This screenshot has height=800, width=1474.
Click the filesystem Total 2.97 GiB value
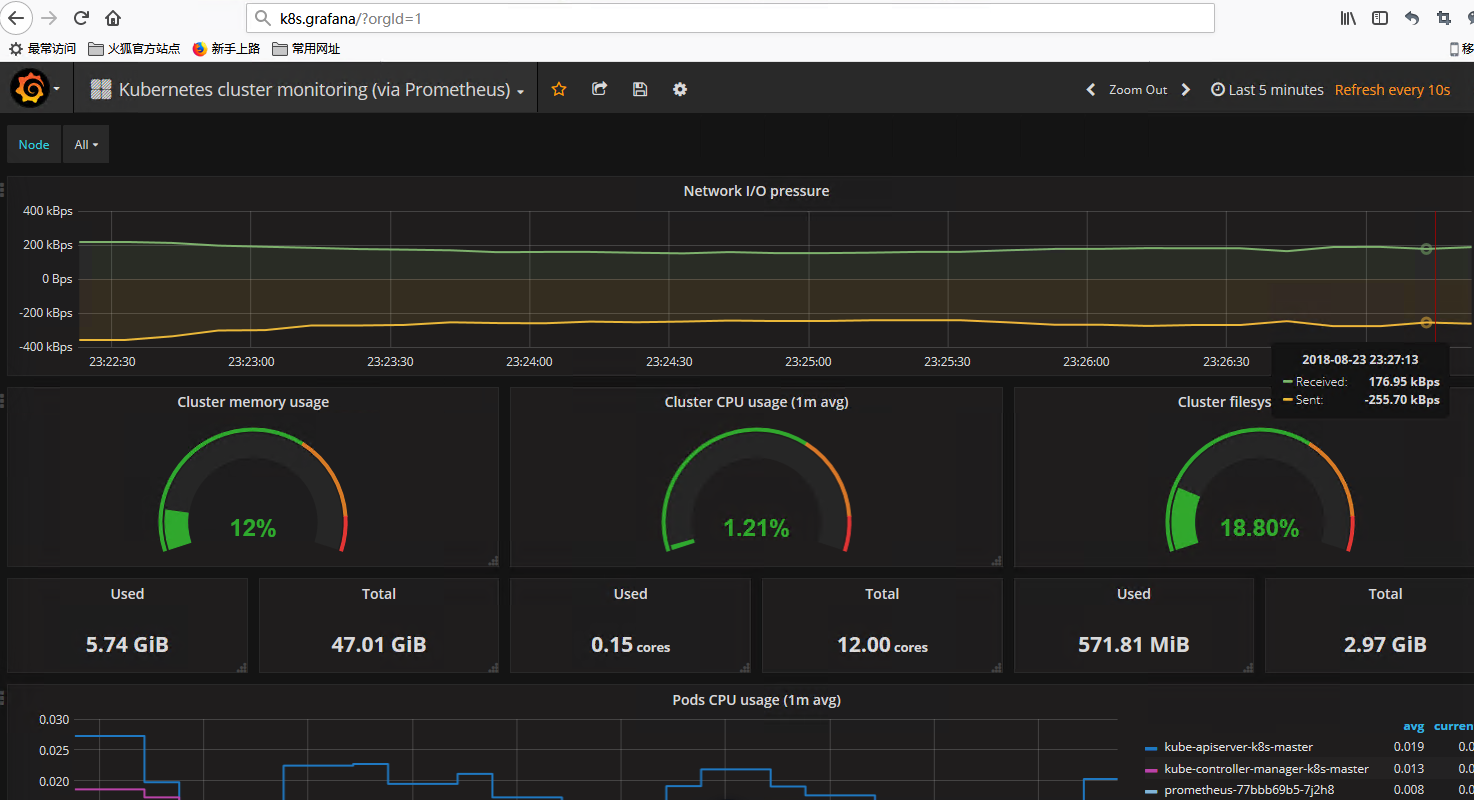click(x=1385, y=645)
